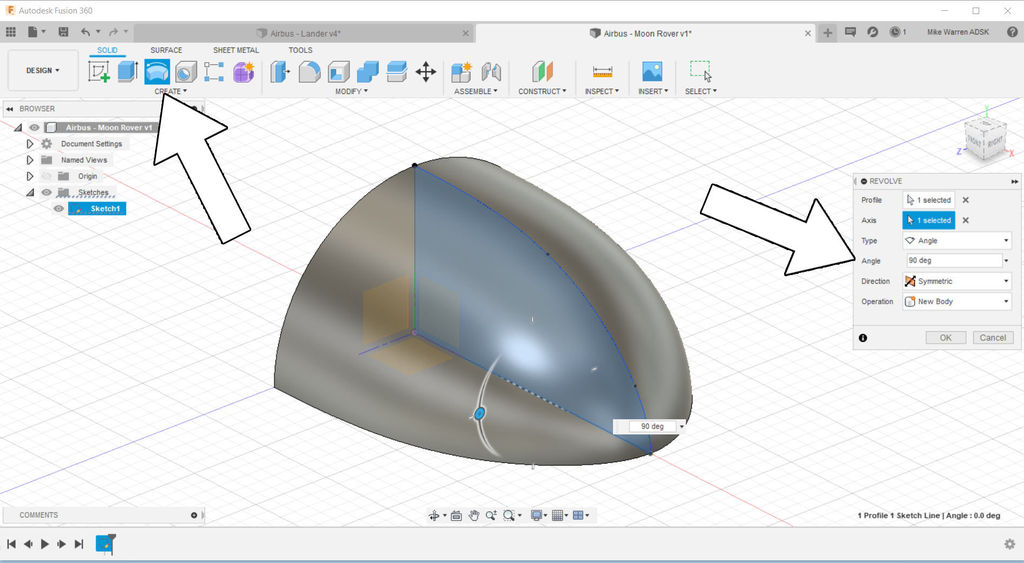Select the Pan hand tool
The width and height of the screenshot is (1024, 563).
pyautogui.click(x=474, y=515)
